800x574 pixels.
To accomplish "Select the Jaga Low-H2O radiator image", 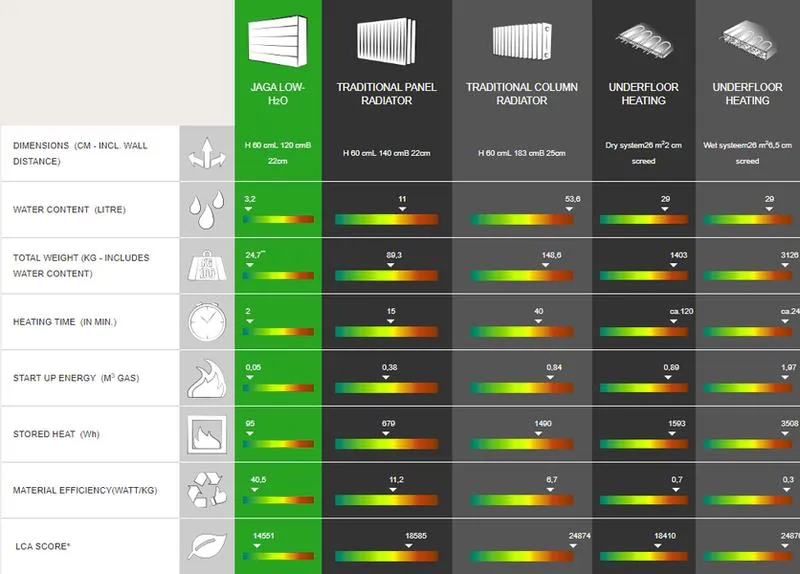I will pos(278,41).
